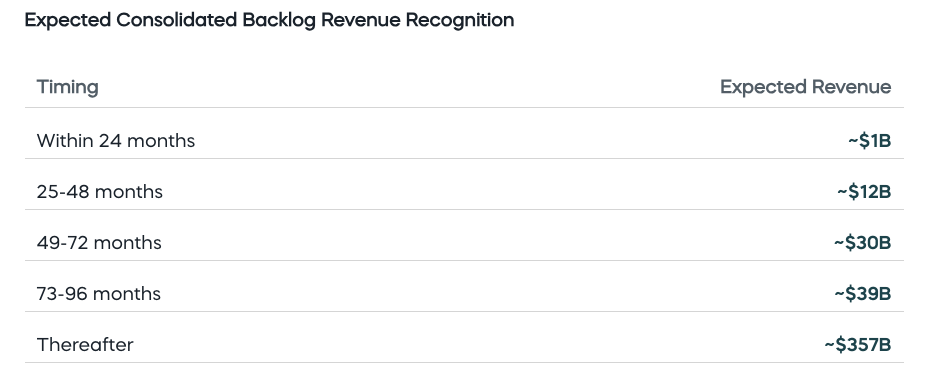Click the word Consolidated in the title

[x=177, y=21]
